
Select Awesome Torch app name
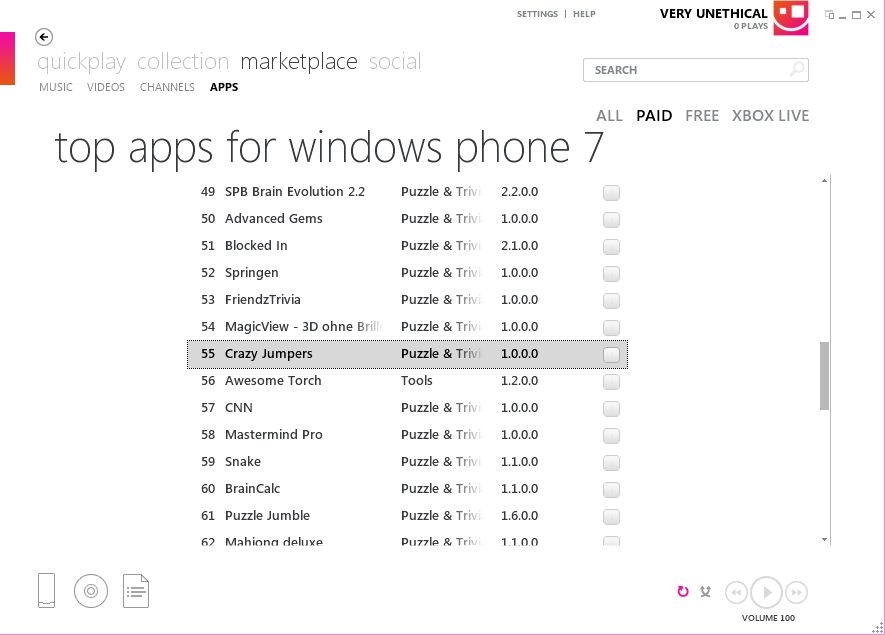point(273,380)
